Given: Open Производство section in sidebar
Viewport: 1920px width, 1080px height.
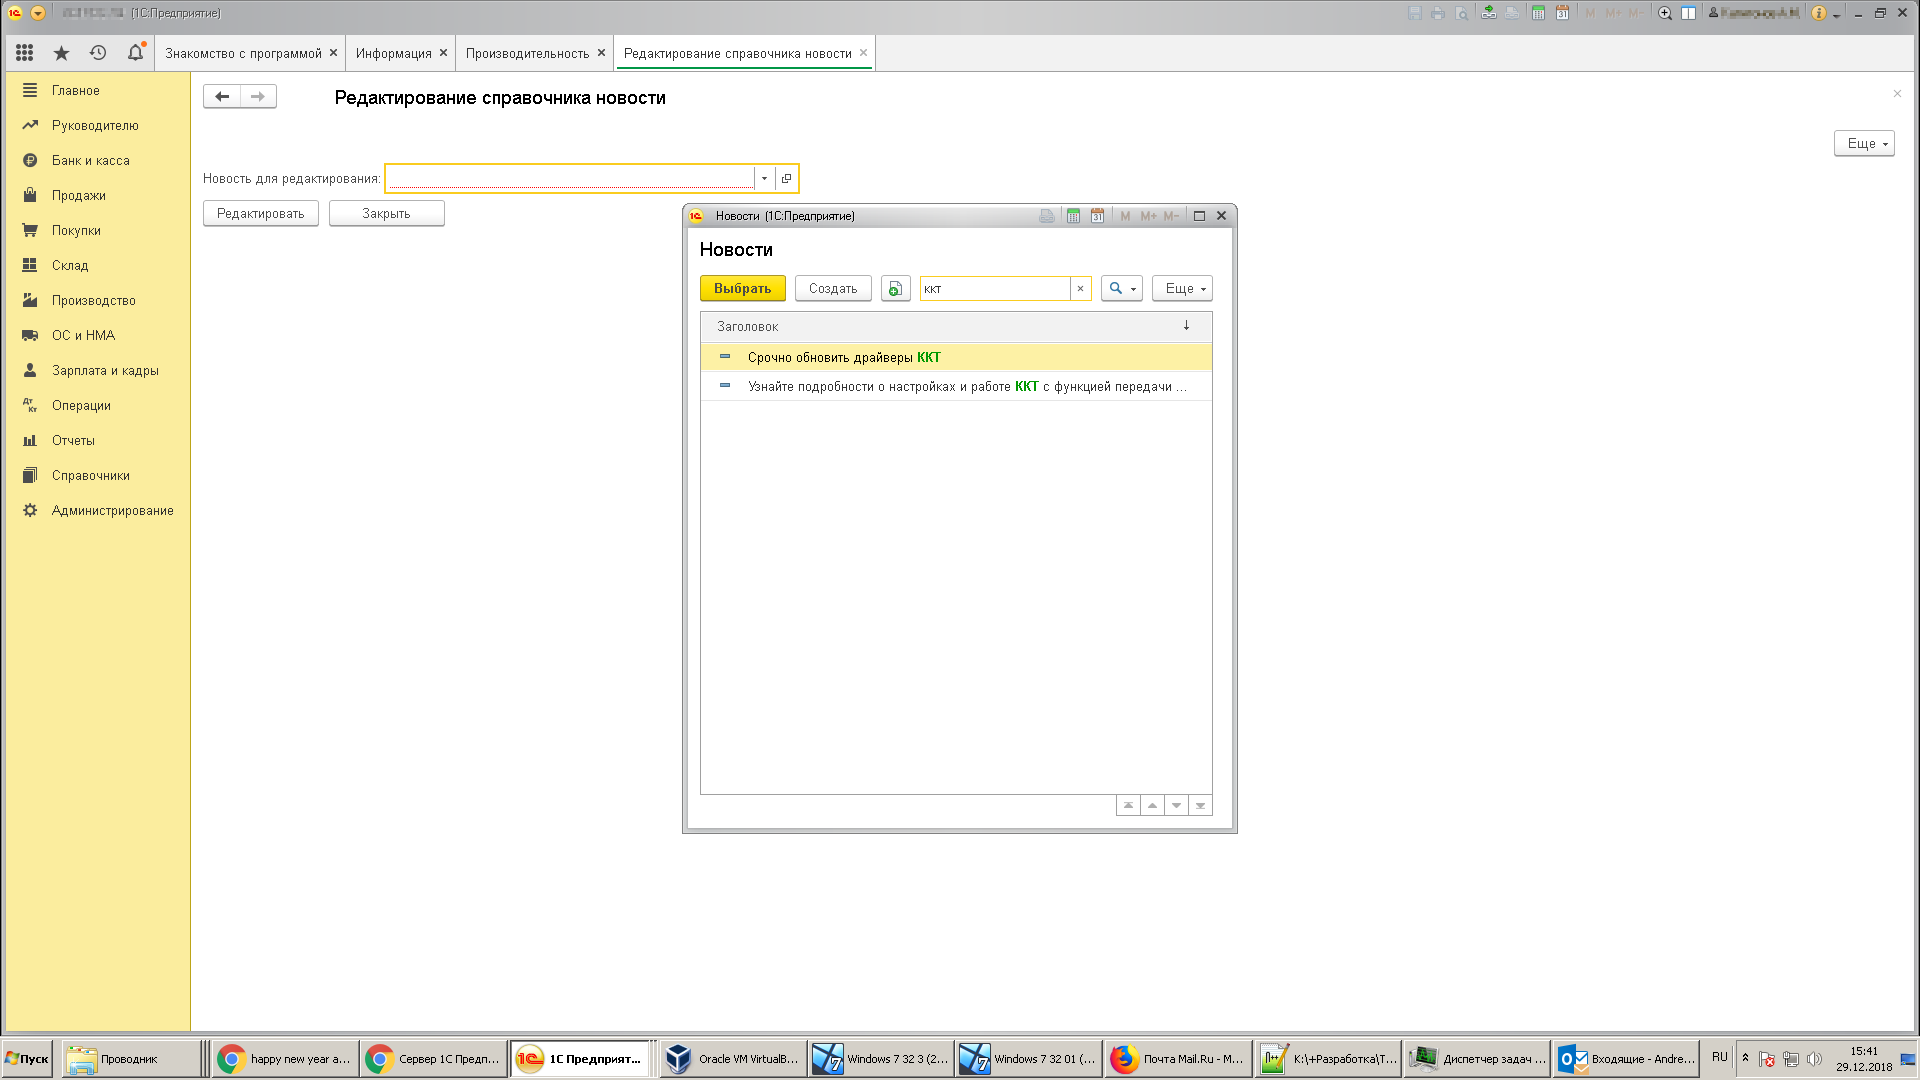Looking at the screenshot, I should click(93, 300).
